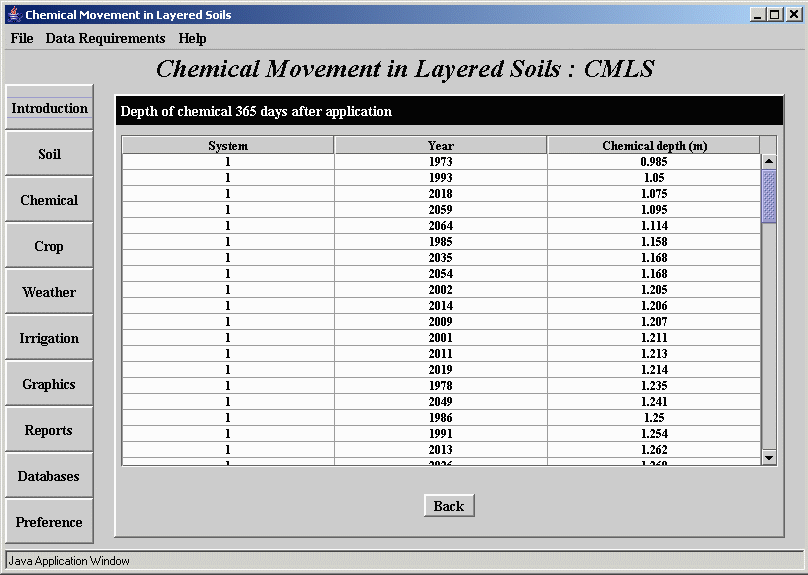
Task: Click the 1.25 chemical depth value
Action: (x=654, y=417)
